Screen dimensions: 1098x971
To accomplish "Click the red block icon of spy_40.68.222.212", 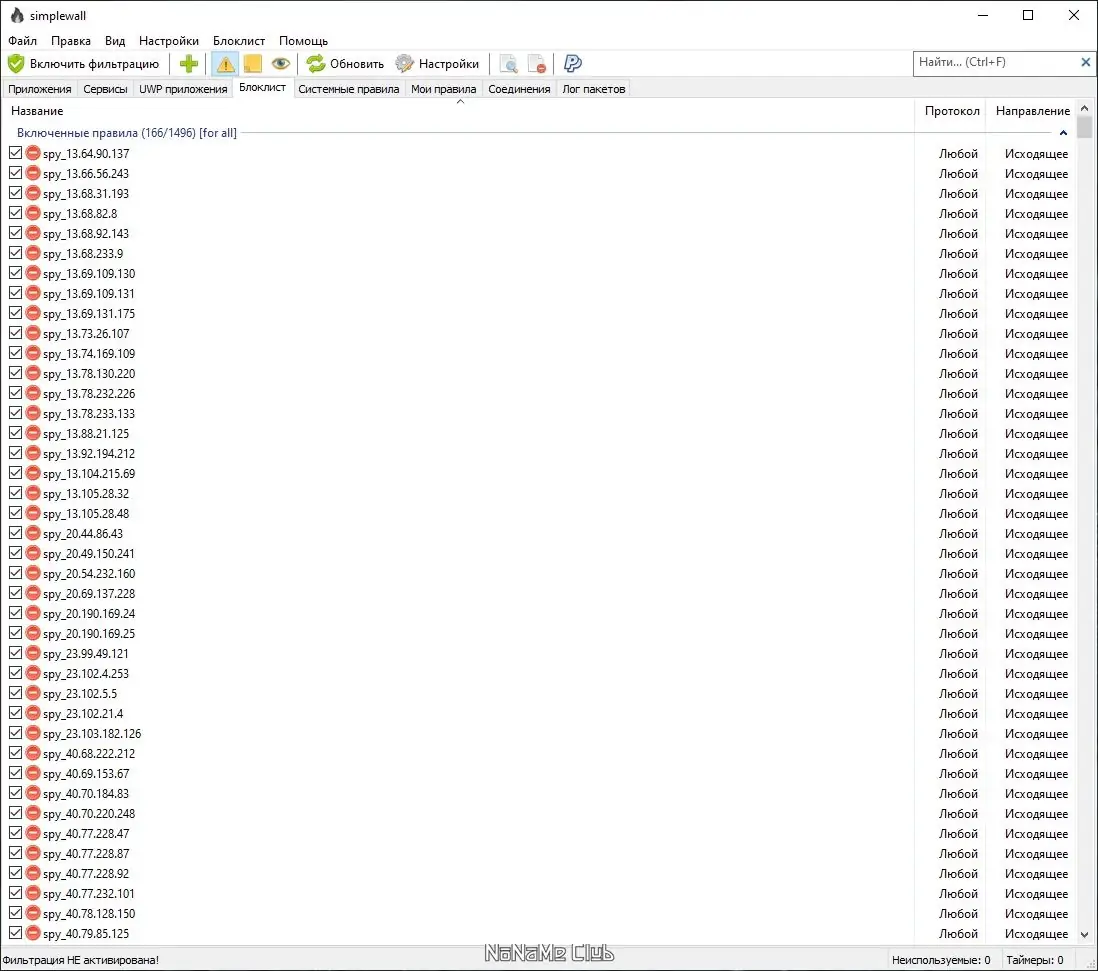I will pyautogui.click(x=33, y=753).
